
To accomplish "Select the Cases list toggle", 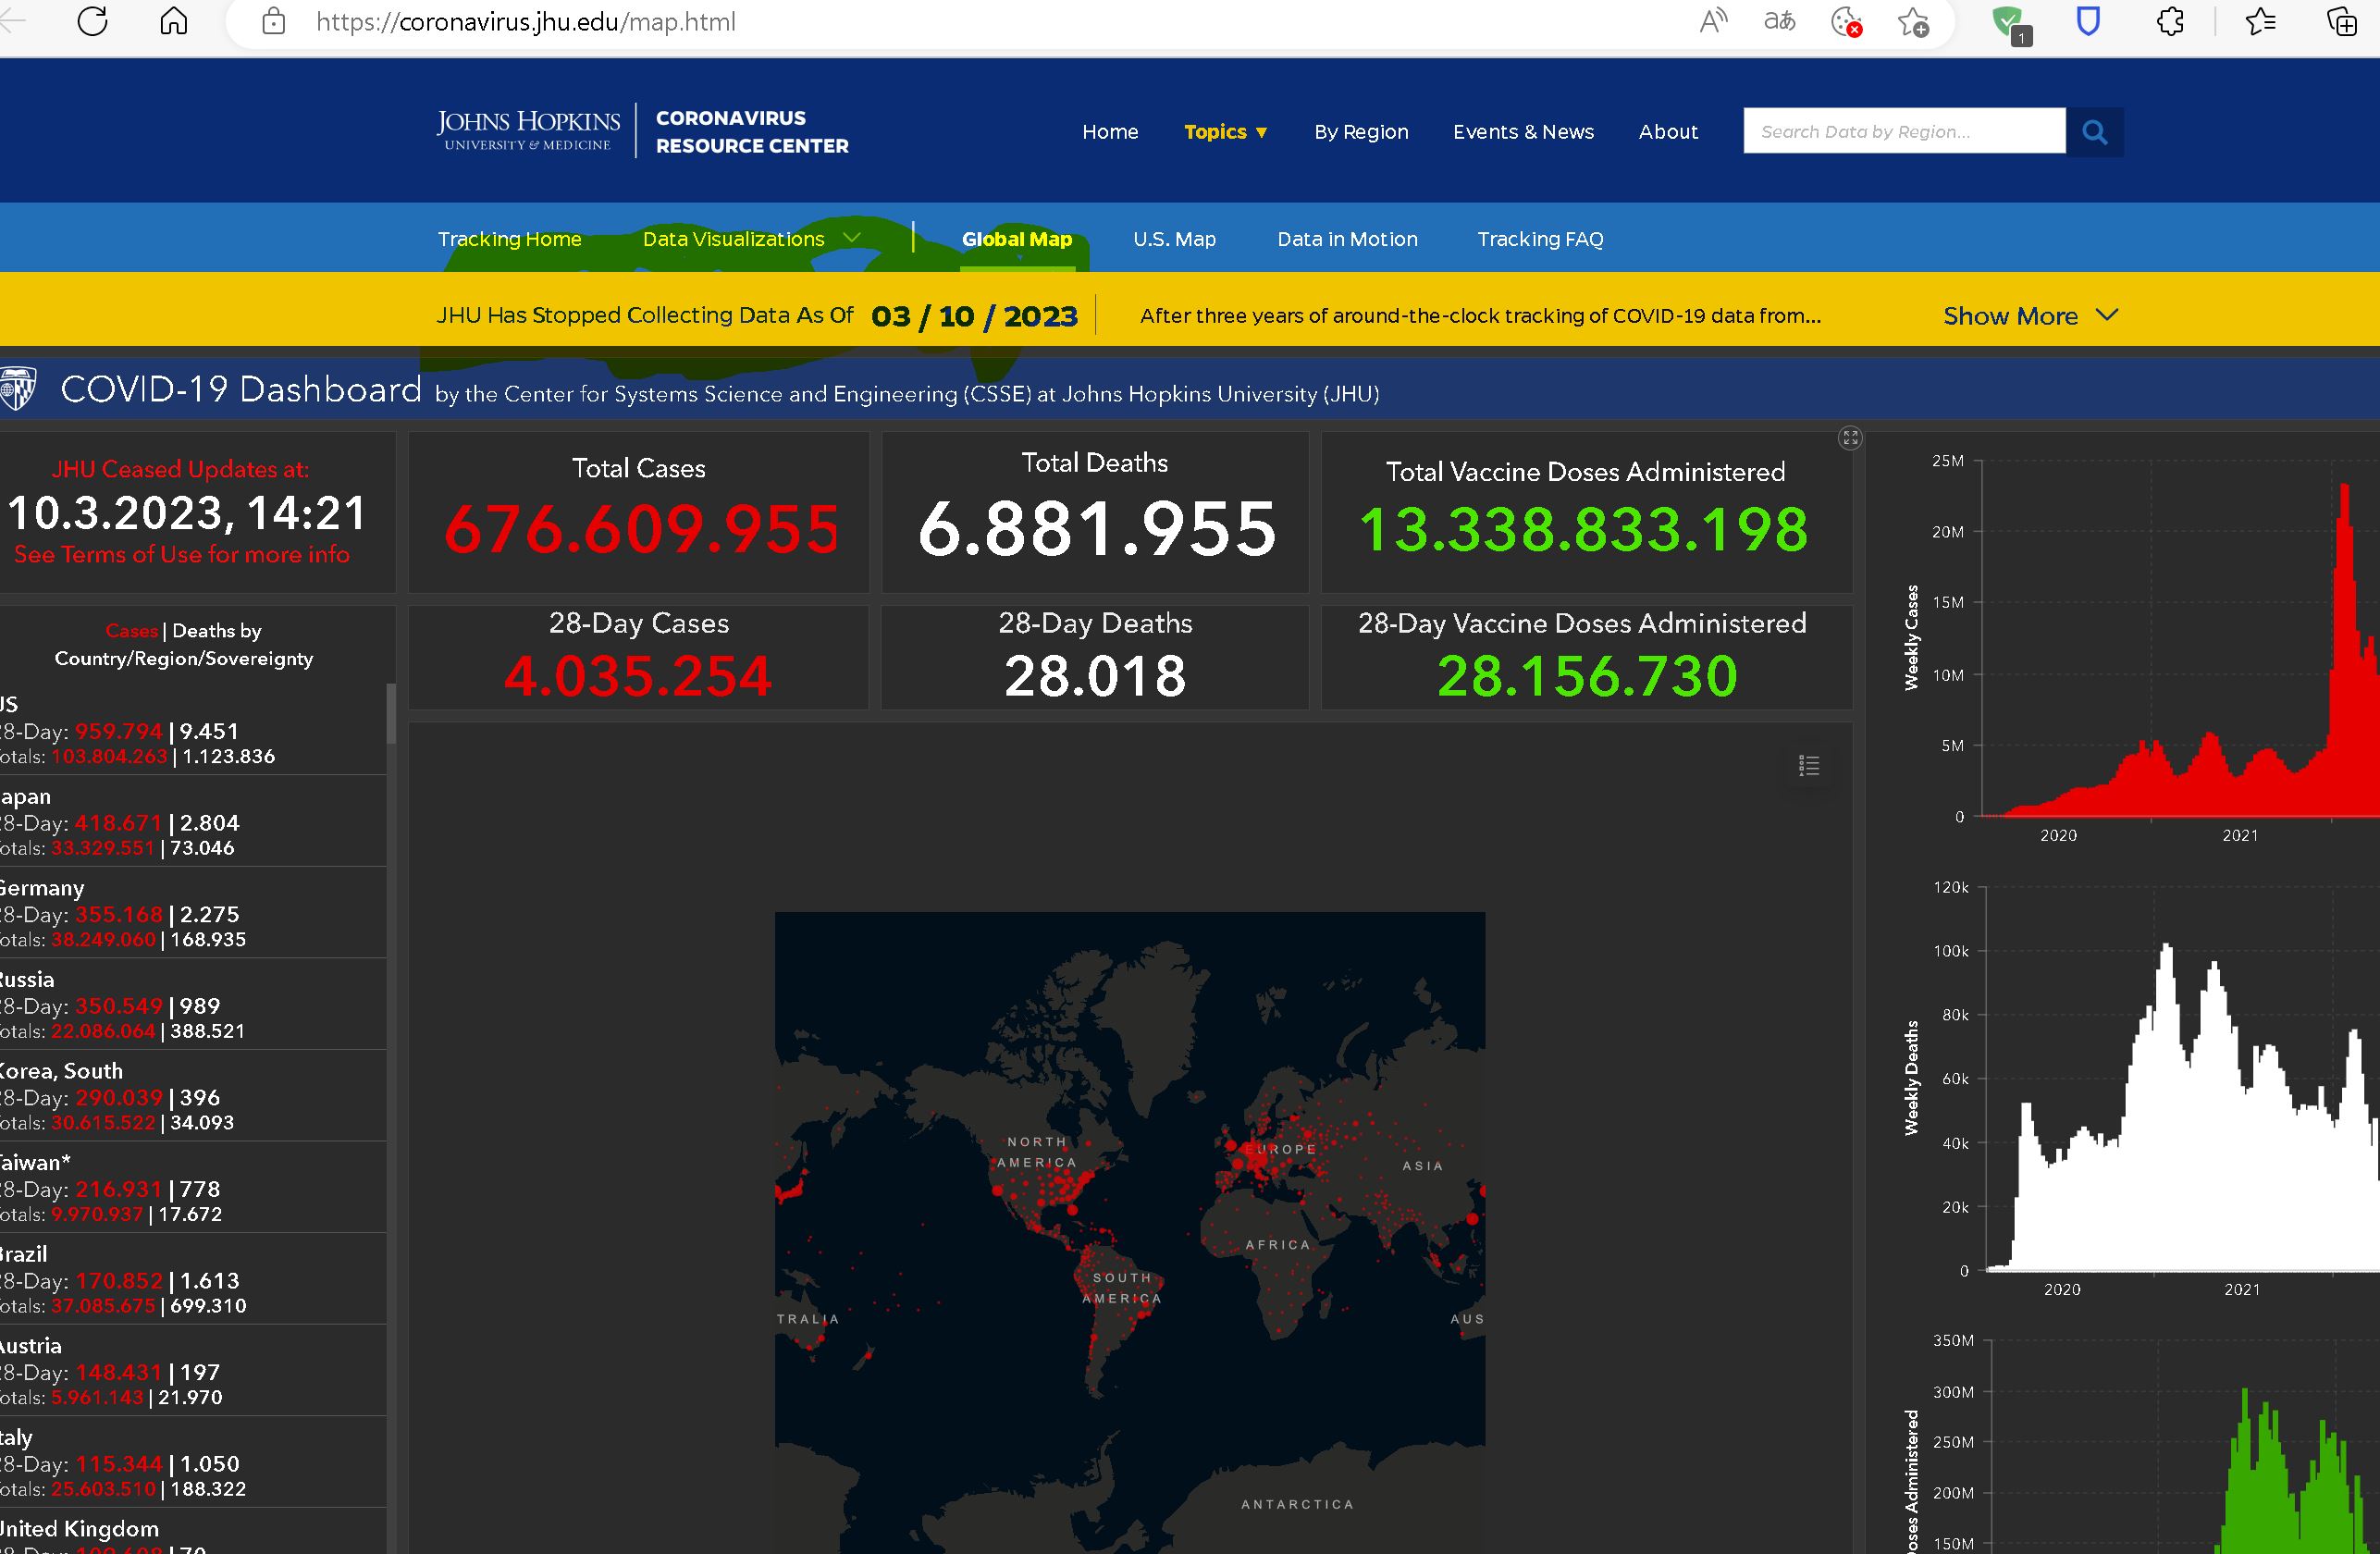I will tap(131, 631).
